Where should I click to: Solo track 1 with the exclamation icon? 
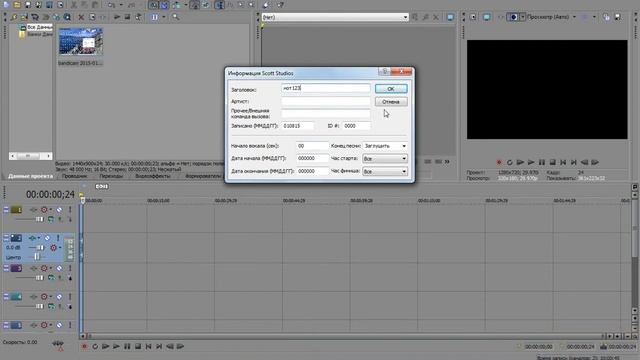tap(70, 210)
